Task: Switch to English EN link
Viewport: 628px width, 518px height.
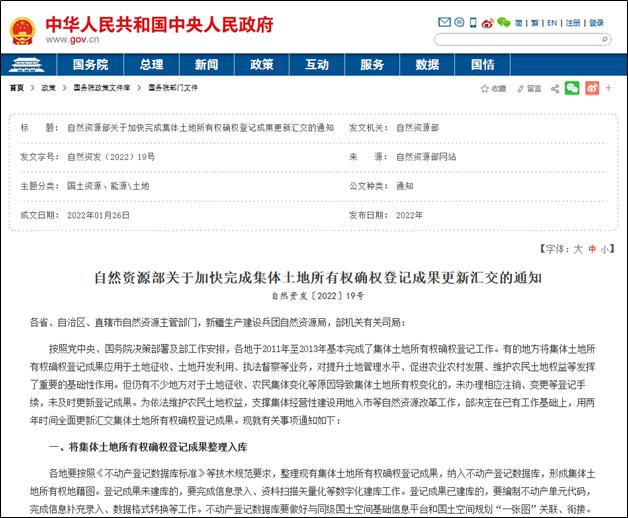Action: click(x=552, y=23)
